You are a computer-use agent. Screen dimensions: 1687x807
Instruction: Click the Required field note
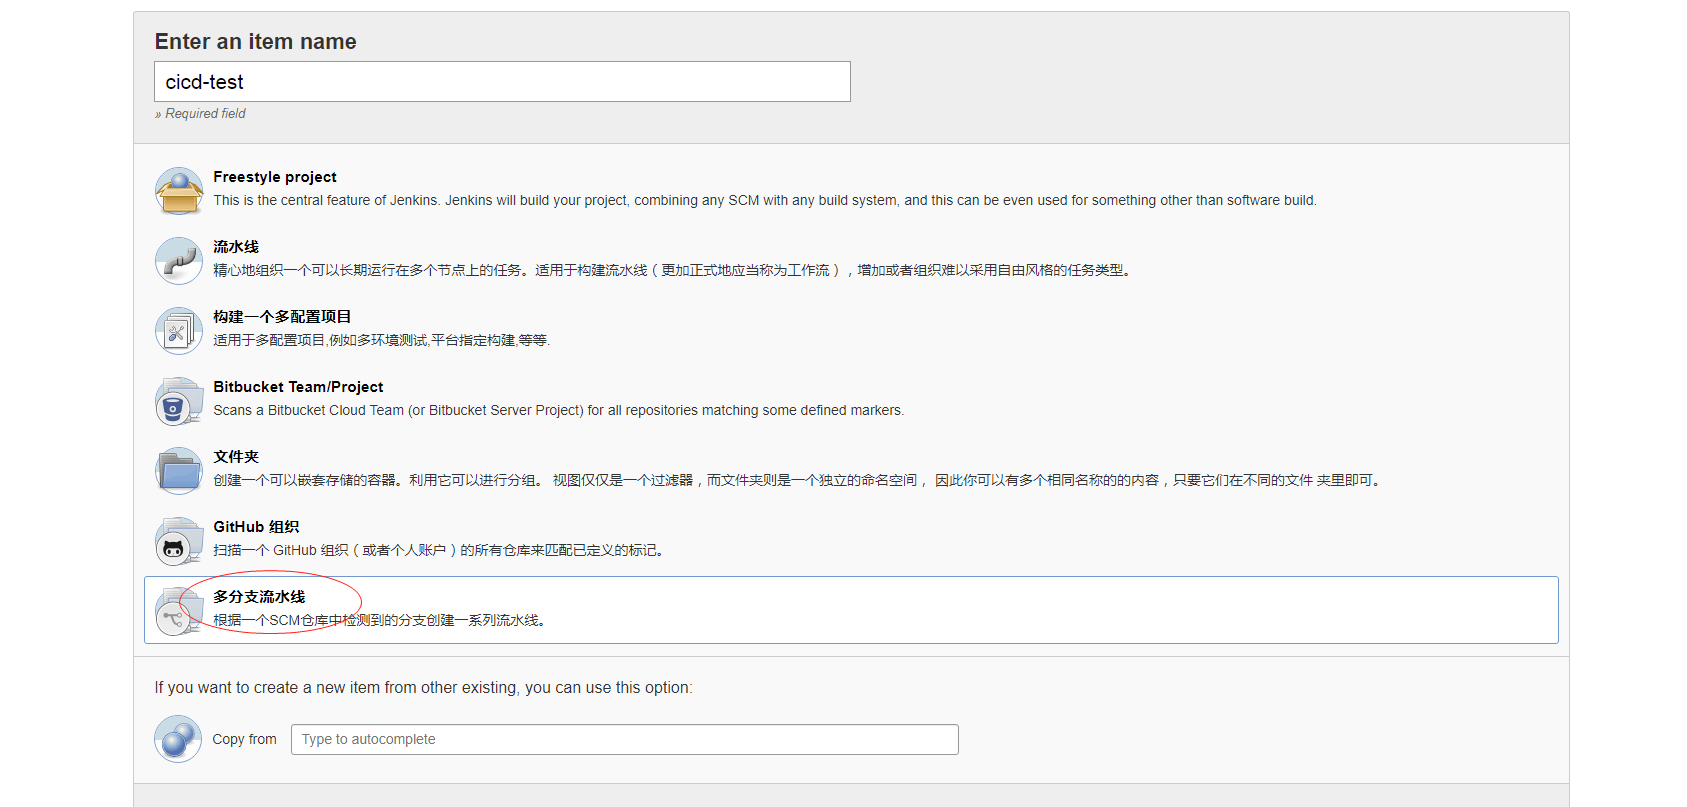(200, 114)
